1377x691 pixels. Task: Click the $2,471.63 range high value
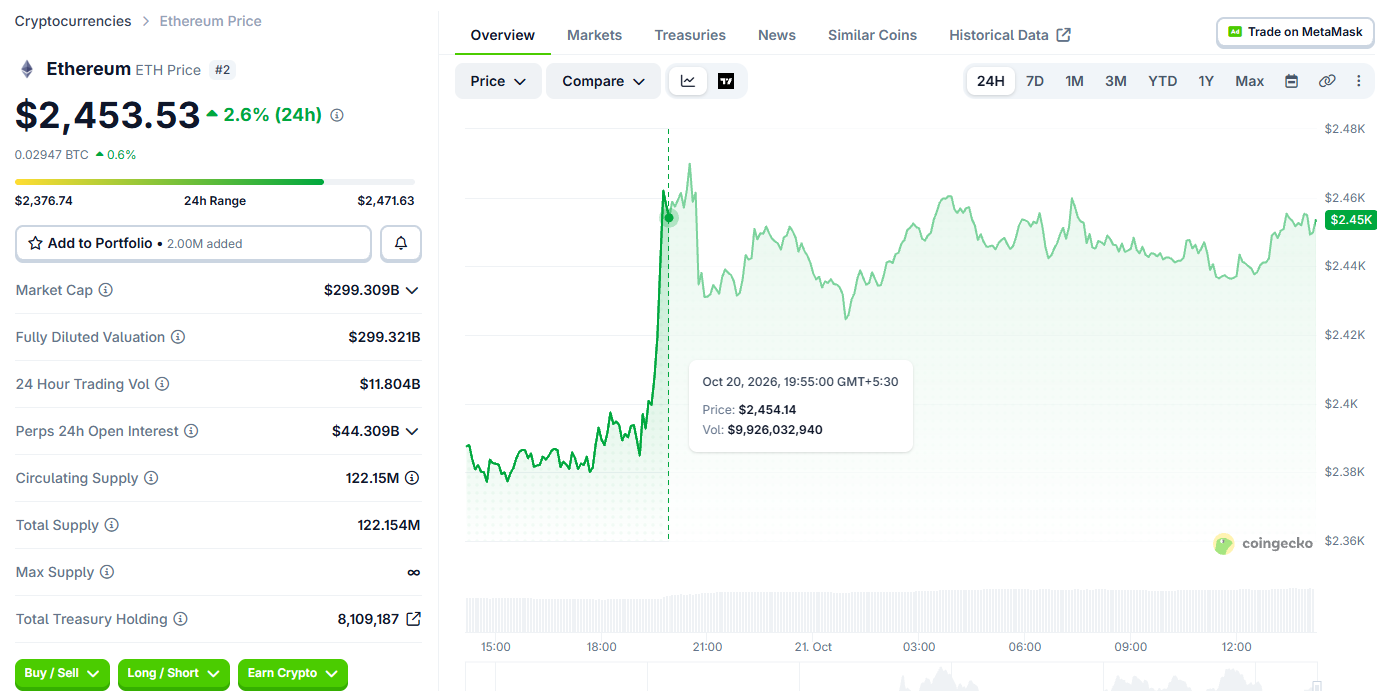386,201
